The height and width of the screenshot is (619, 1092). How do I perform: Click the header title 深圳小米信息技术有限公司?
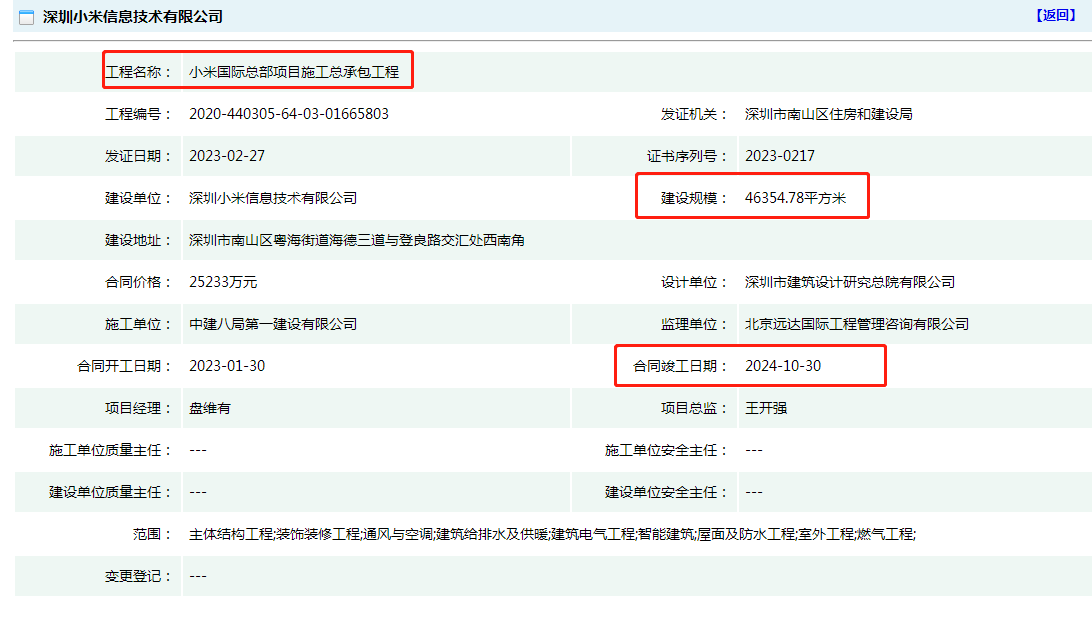[133, 17]
